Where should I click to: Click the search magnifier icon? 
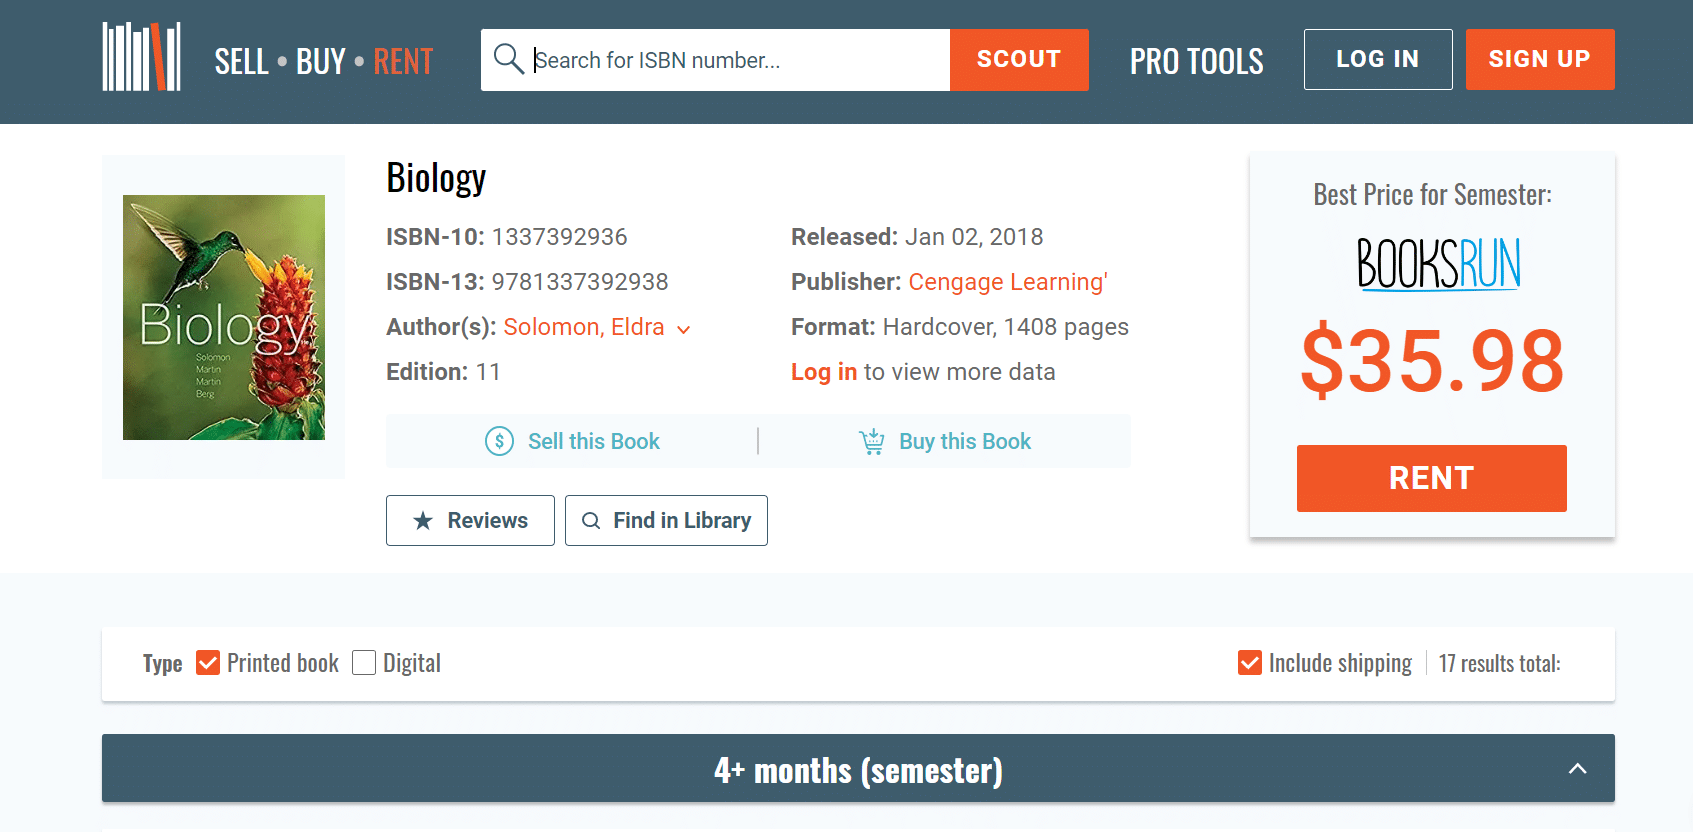point(508,59)
